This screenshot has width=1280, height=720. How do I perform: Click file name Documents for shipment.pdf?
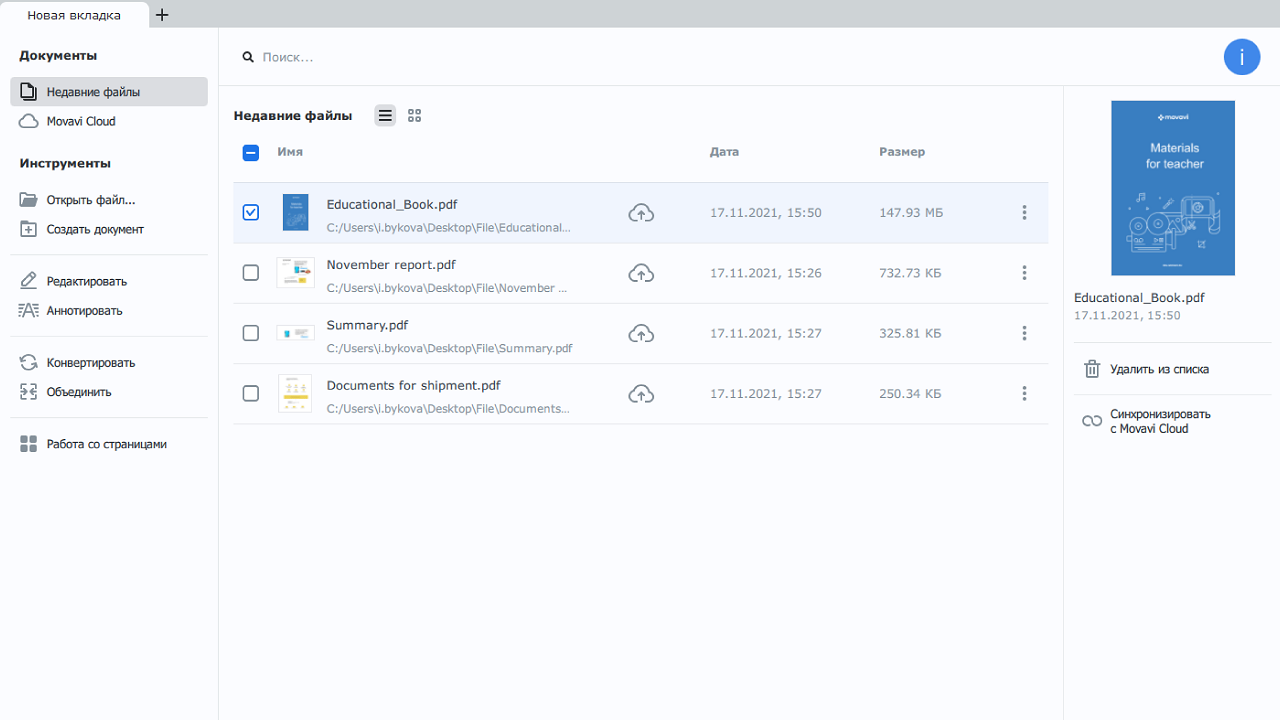[x=413, y=385]
